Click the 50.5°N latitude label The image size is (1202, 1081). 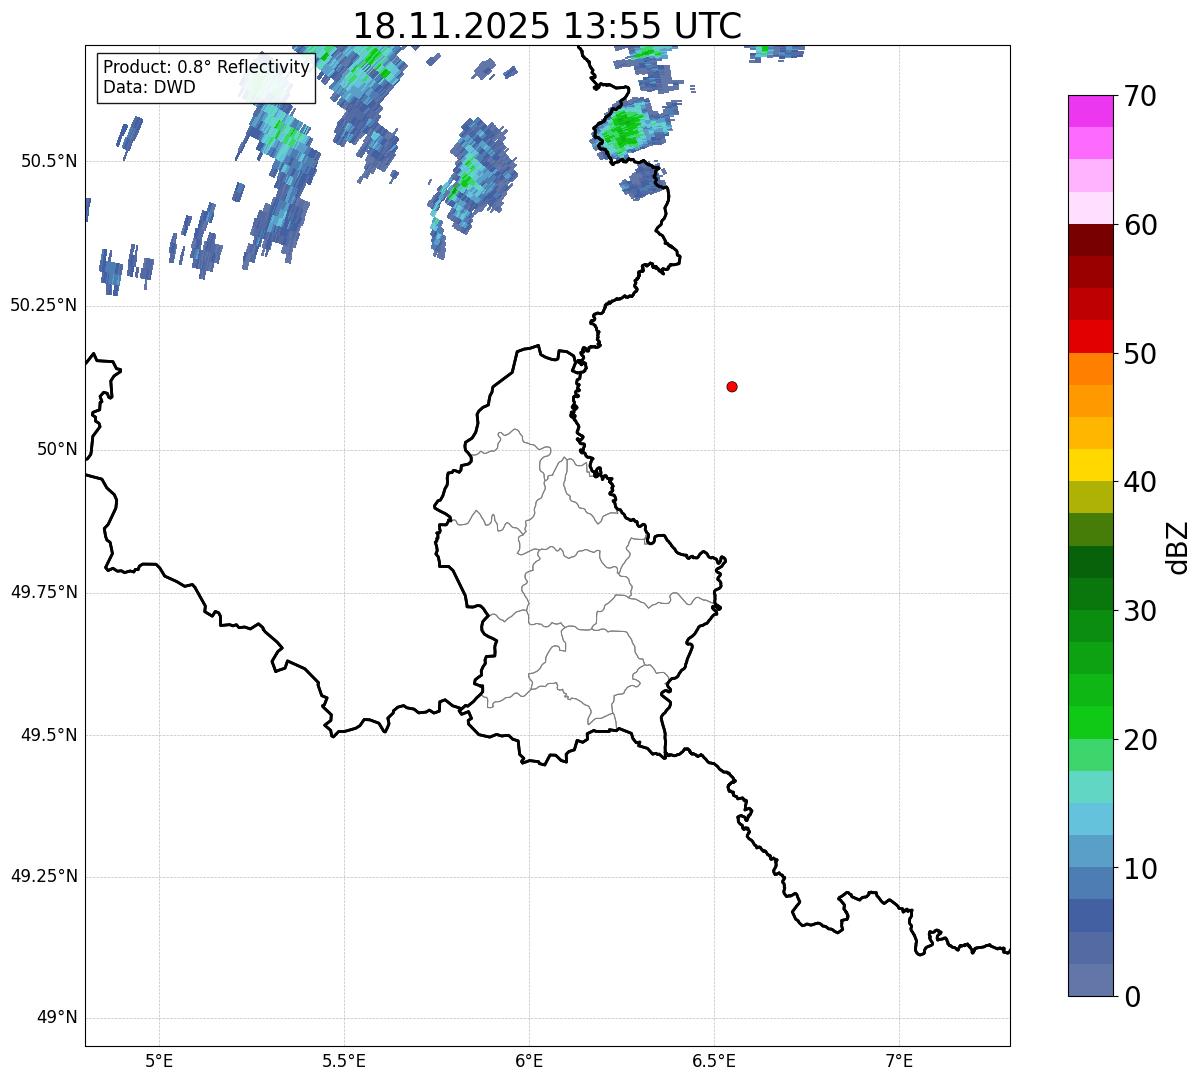click(x=48, y=161)
